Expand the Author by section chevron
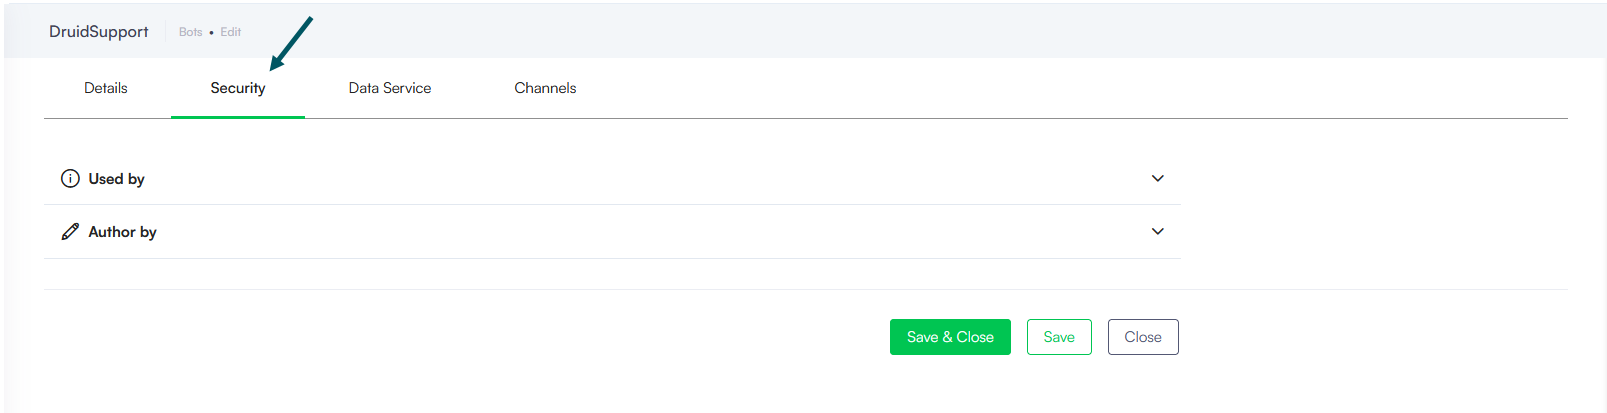 tap(1157, 232)
